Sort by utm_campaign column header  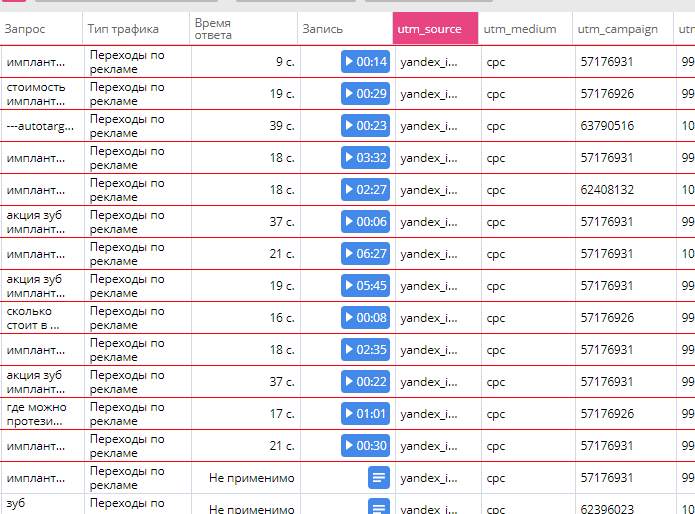(623, 29)
